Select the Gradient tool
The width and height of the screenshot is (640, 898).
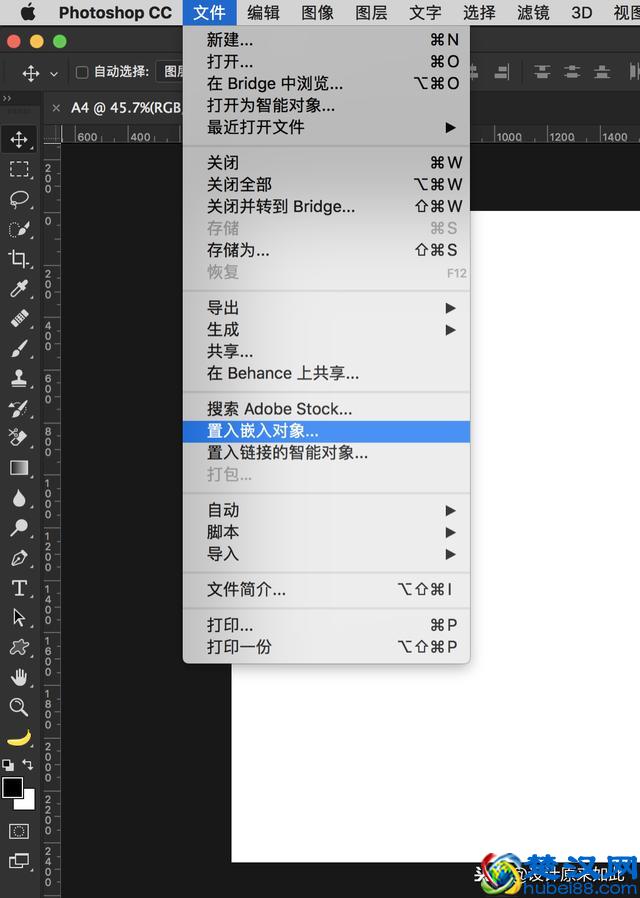19,468
